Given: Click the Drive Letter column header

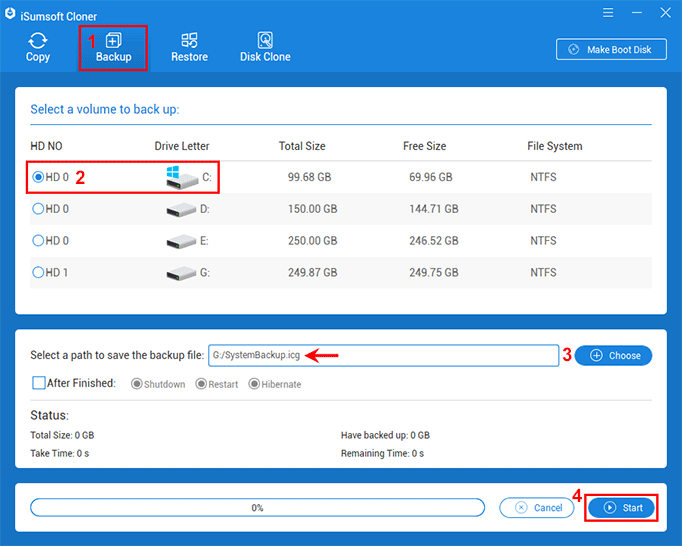Looking at the screenshot, I should [182, 146].
